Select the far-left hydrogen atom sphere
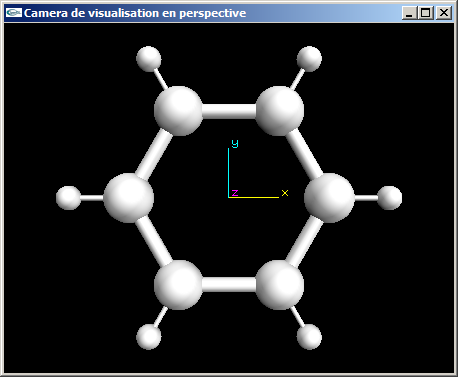 tap(69, 198)
